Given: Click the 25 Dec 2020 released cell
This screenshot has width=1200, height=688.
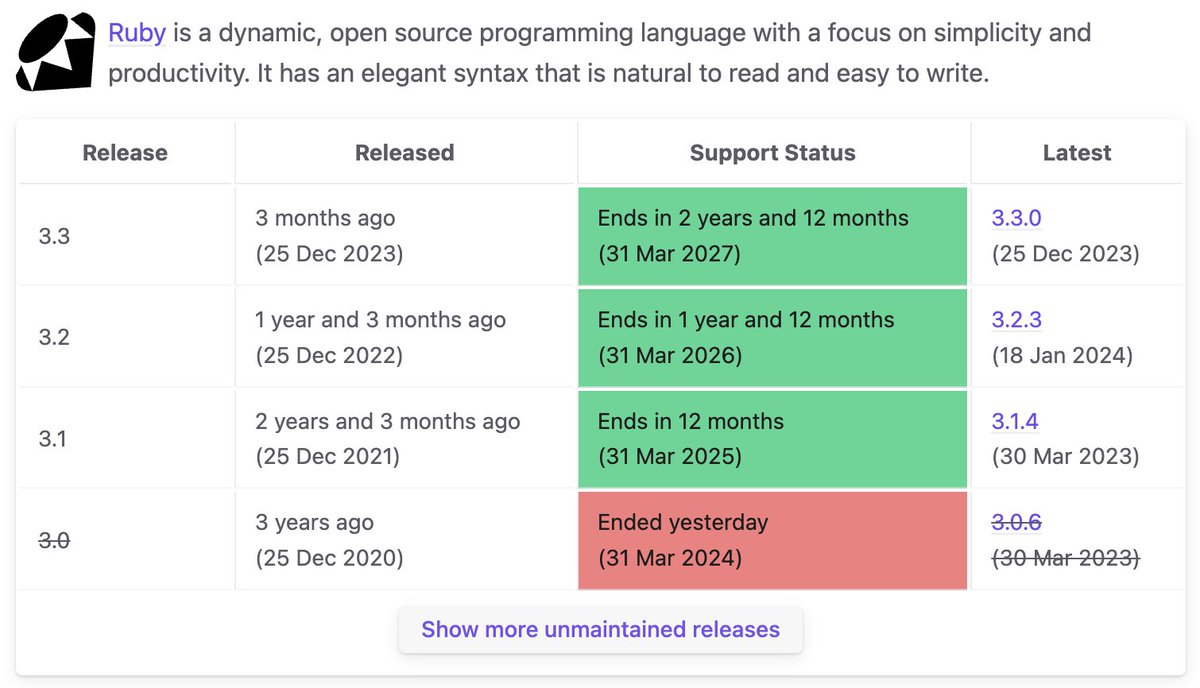Looking at the screenshot, I should (405, 540).
